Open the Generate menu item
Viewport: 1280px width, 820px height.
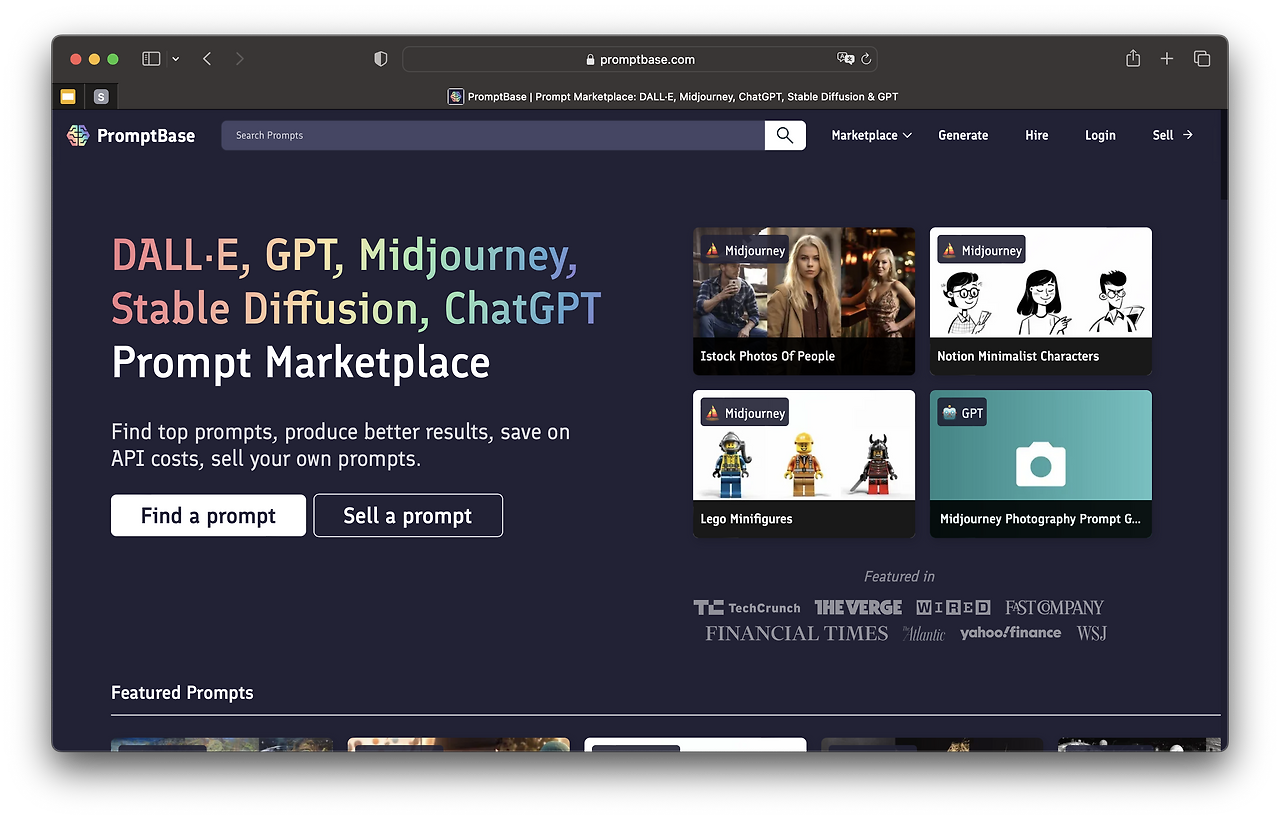(963, 135)
